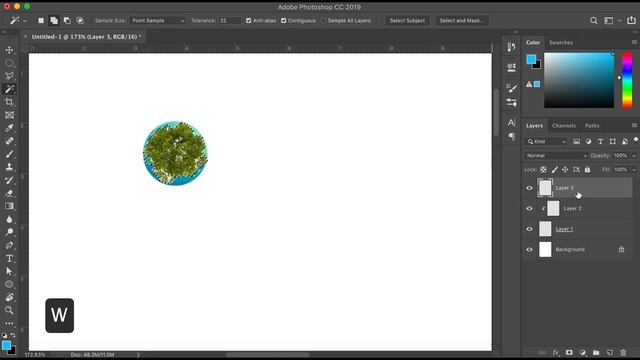The height and width of the screenshot is (360, 640).
Task: Select the Eyedropper tool
Action: pos(9,128)
